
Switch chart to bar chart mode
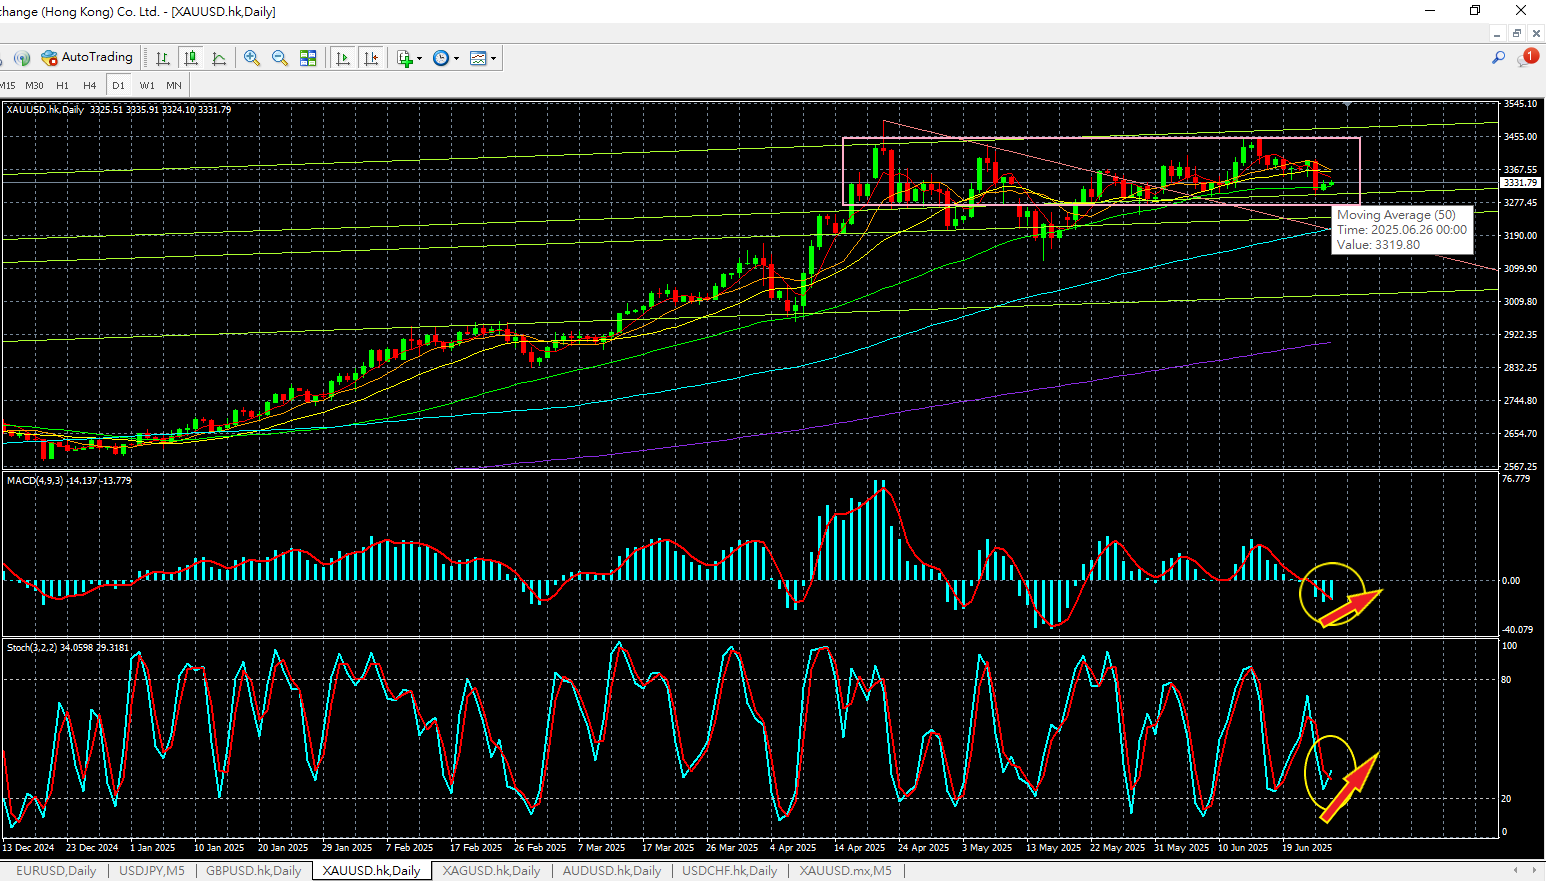point(162,58)
